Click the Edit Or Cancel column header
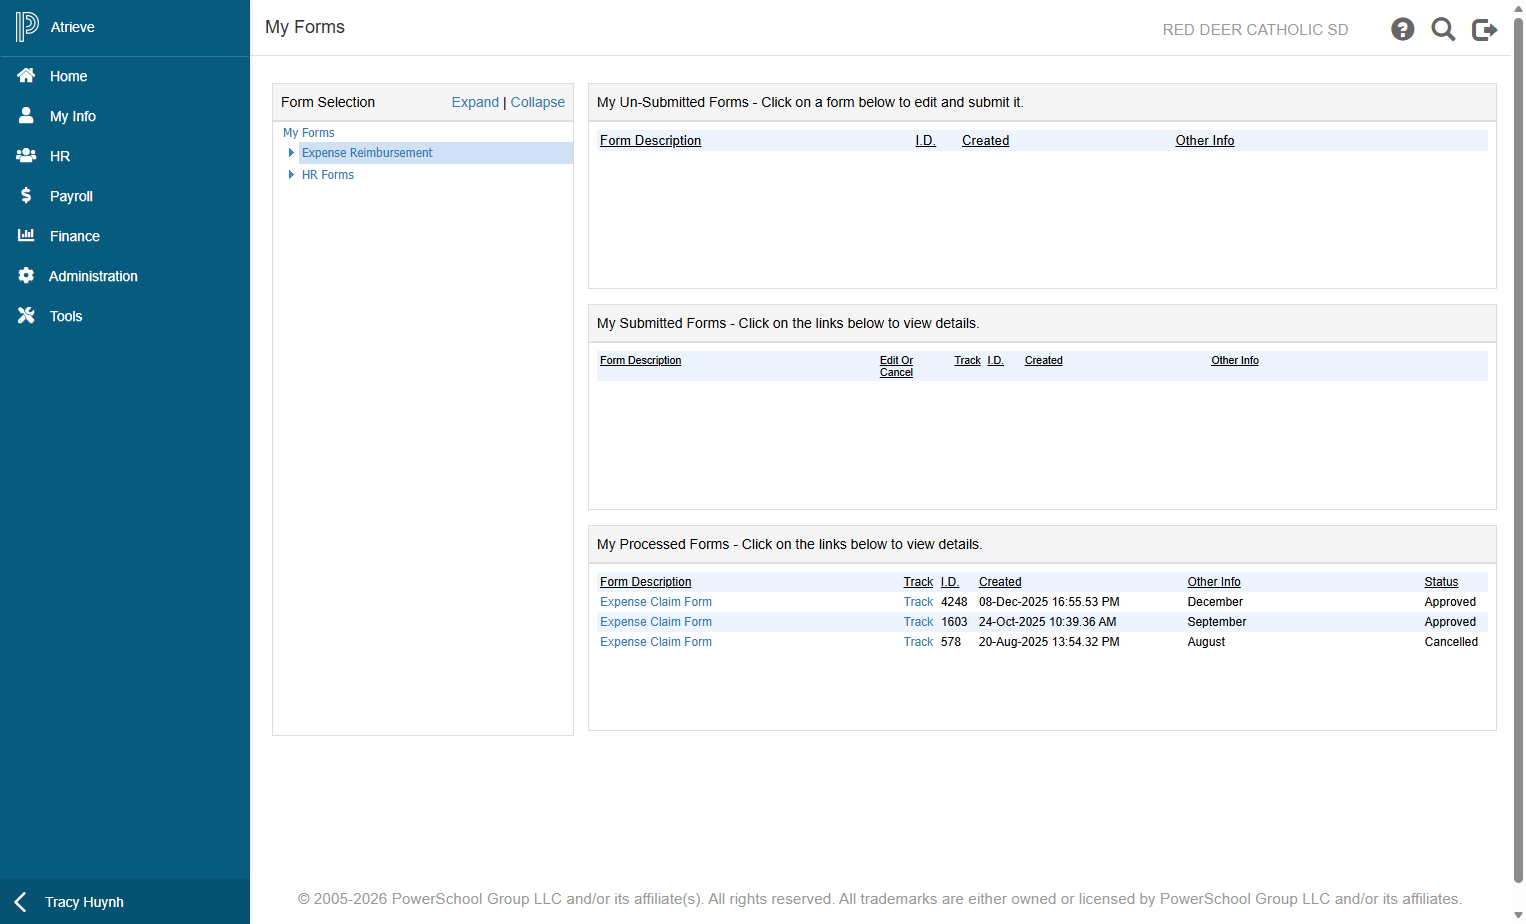This screenshot has height=924, width=1526. (x=896, y=366)
